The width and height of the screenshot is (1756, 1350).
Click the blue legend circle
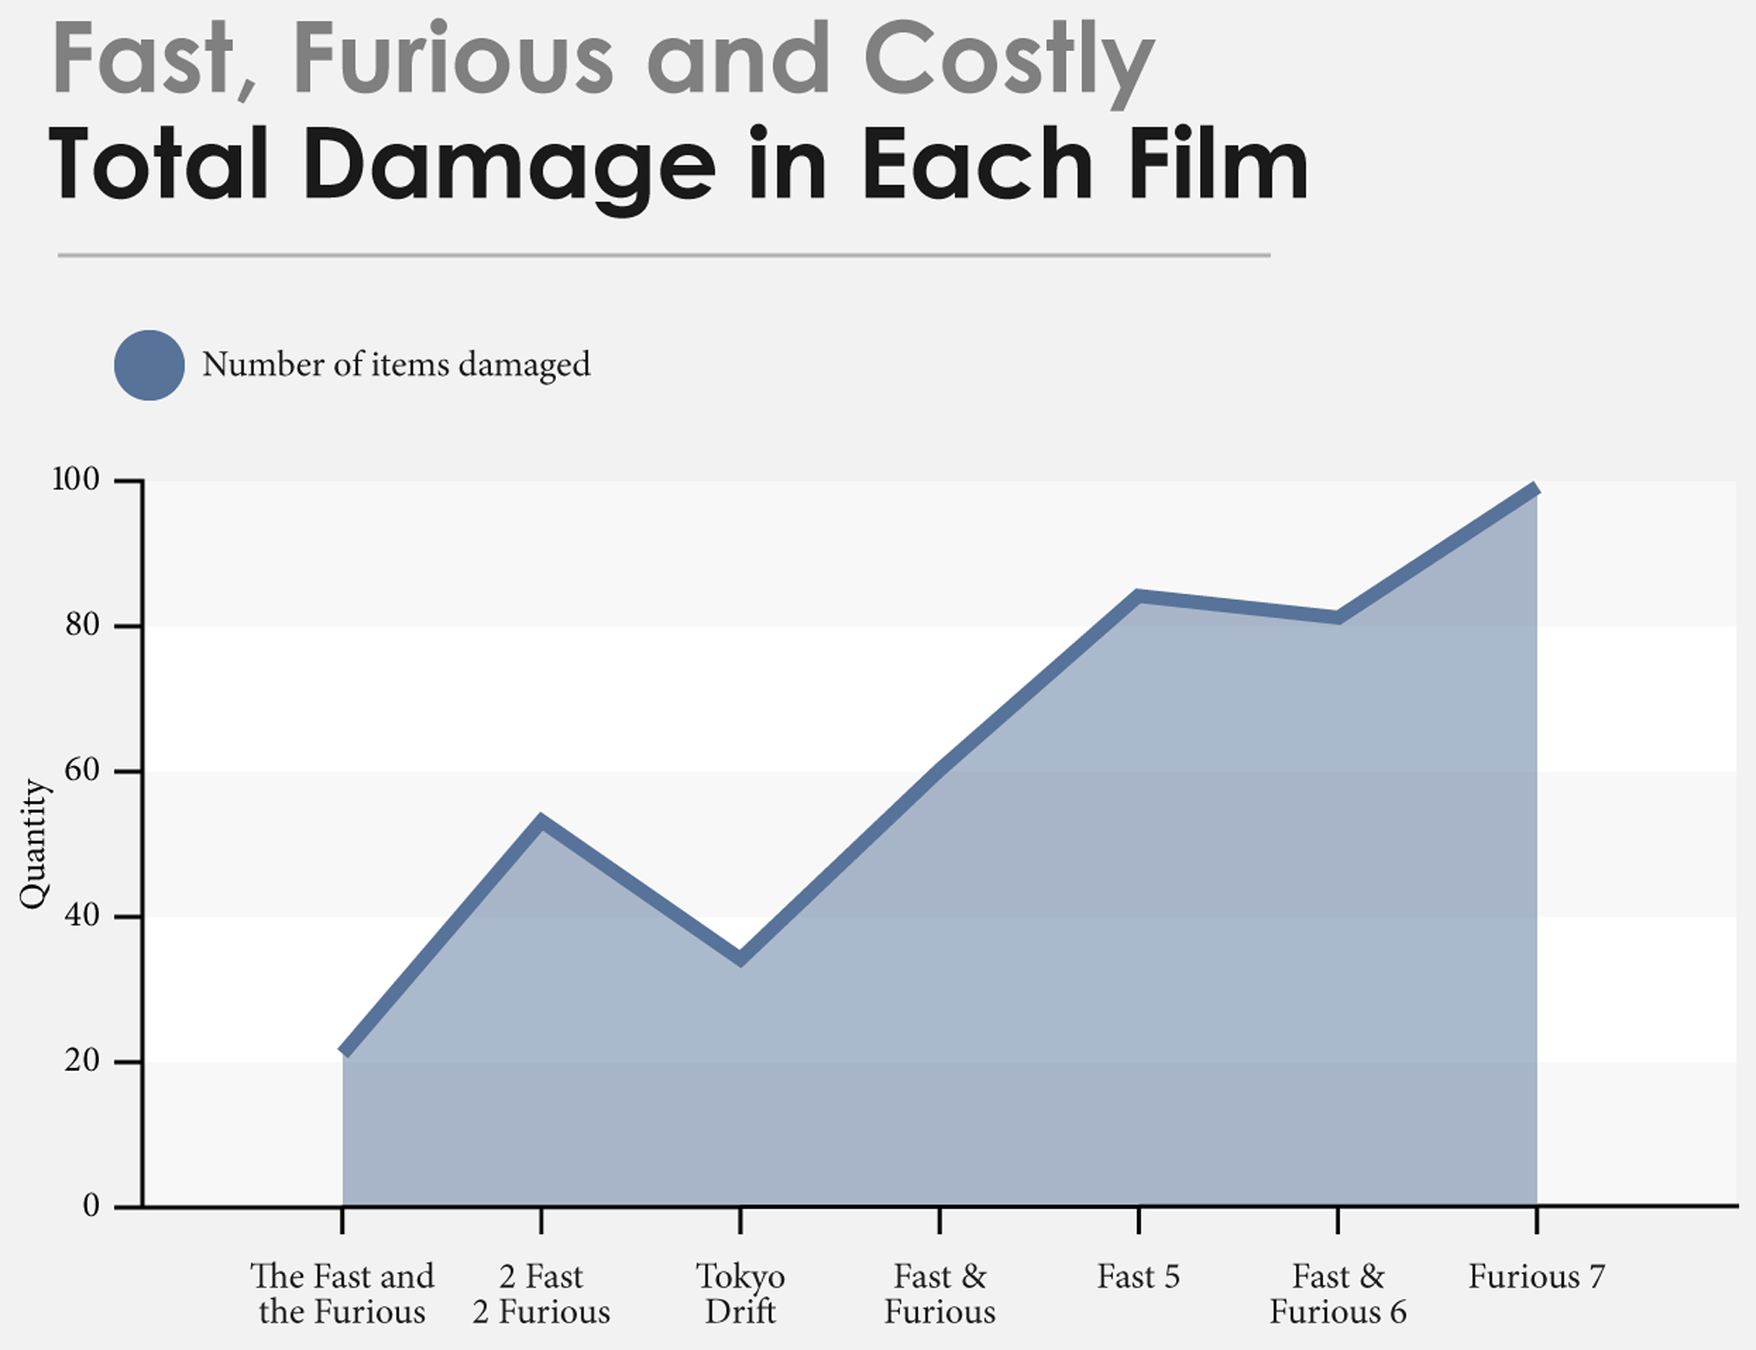(149, 365)
